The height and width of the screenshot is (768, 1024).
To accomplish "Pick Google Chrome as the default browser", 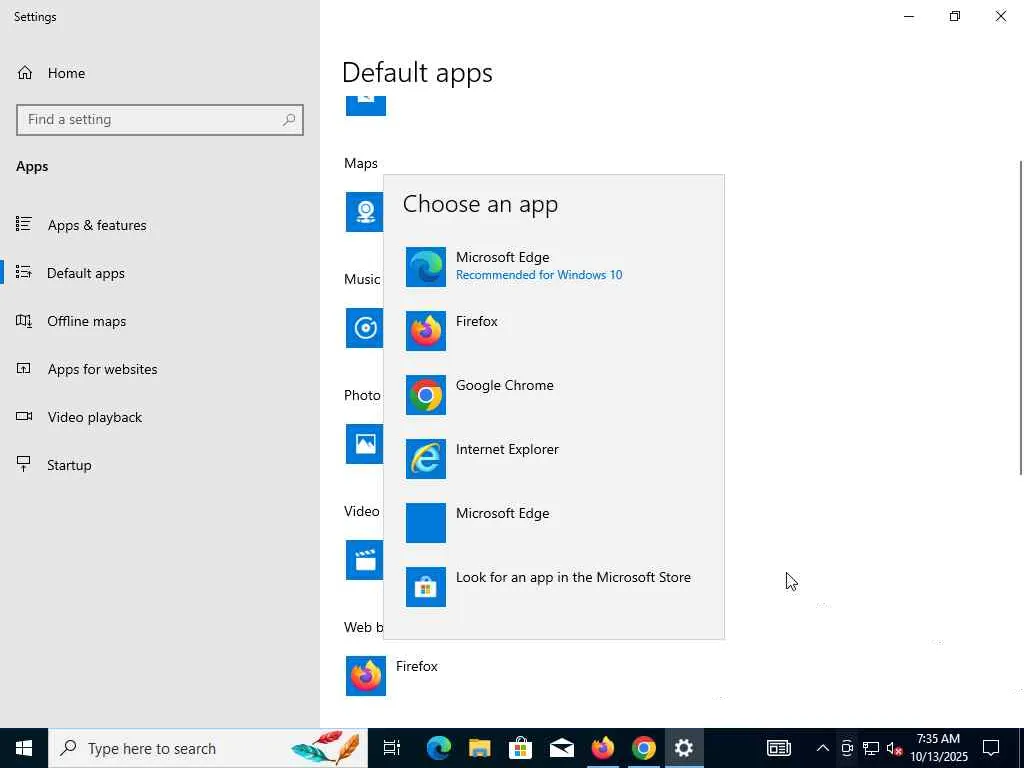I will coord(553,394).
